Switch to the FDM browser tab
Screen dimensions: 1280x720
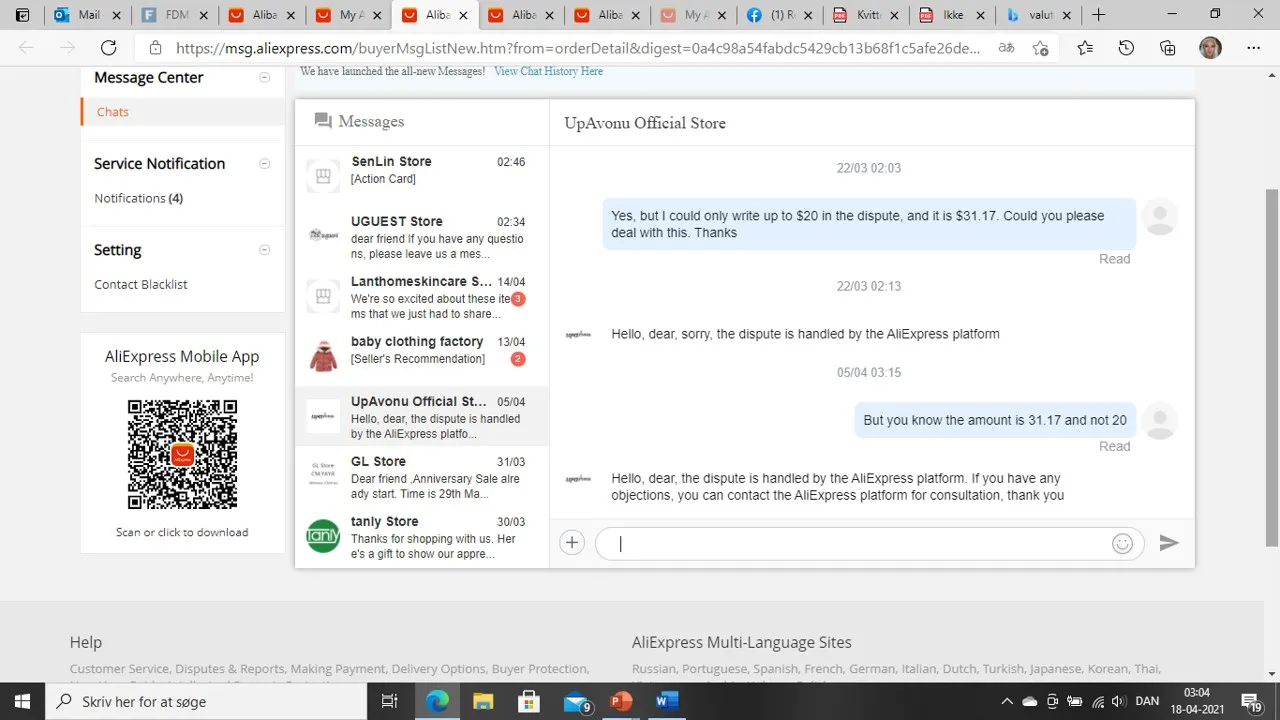(x=174, y=15)
